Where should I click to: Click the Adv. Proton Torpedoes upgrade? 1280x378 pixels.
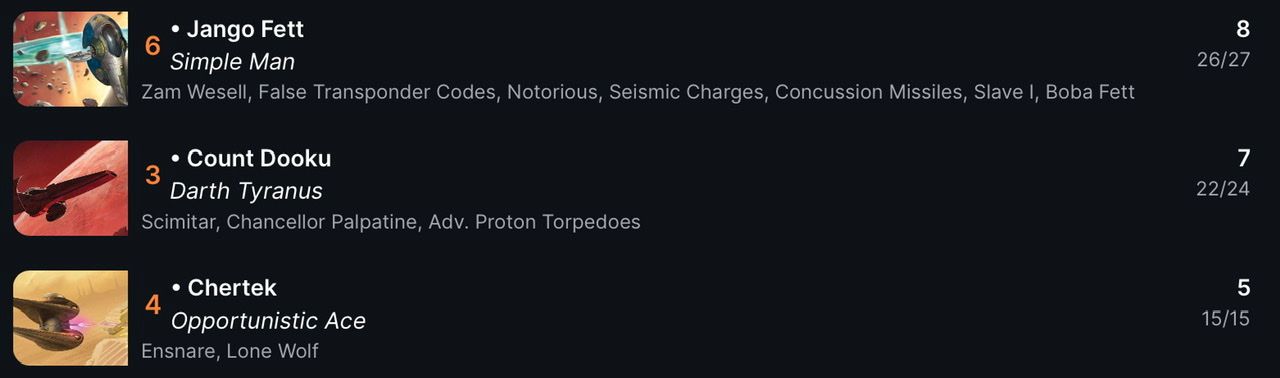pyautogui.click(x=534, y=221)
